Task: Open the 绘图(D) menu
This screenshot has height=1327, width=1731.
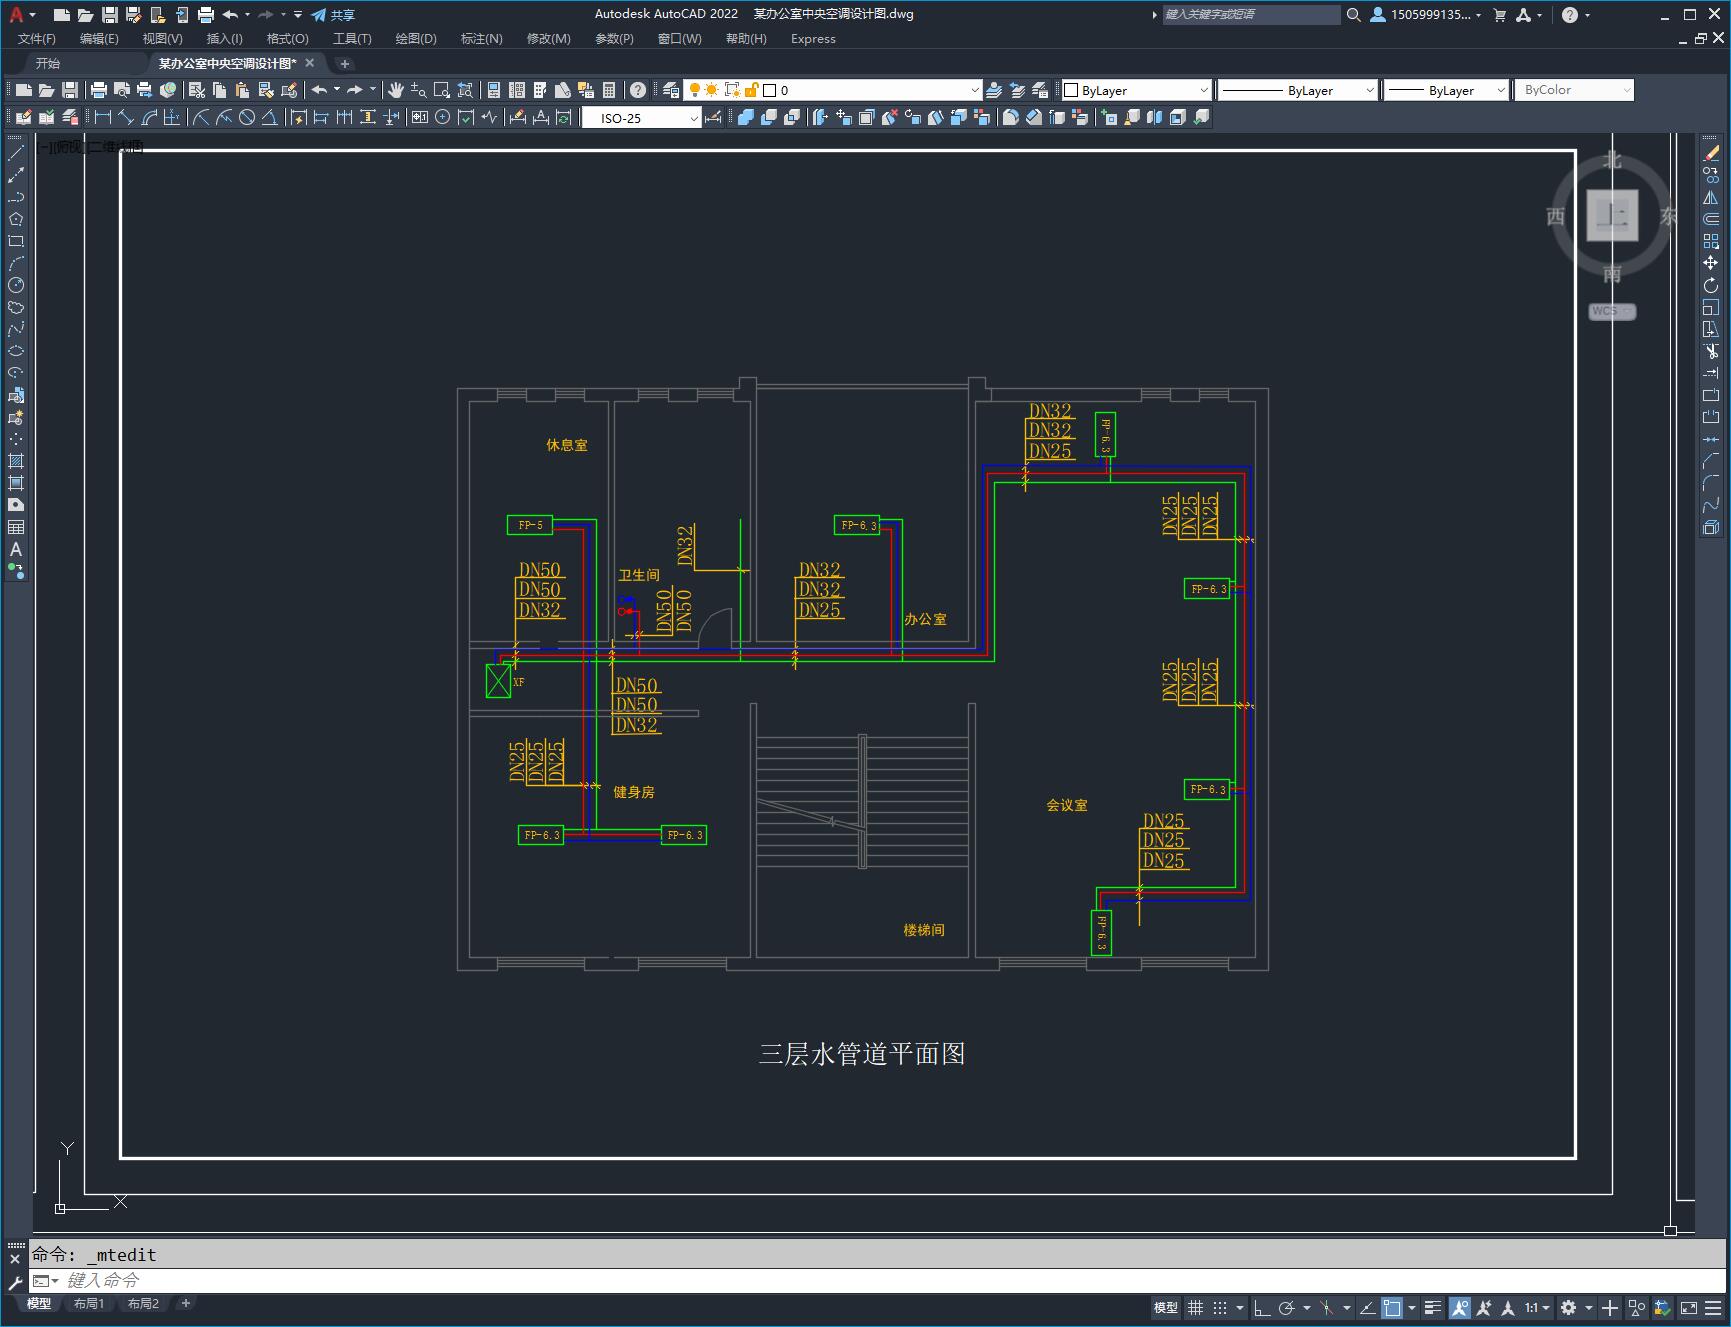Action: click(416, 39)
